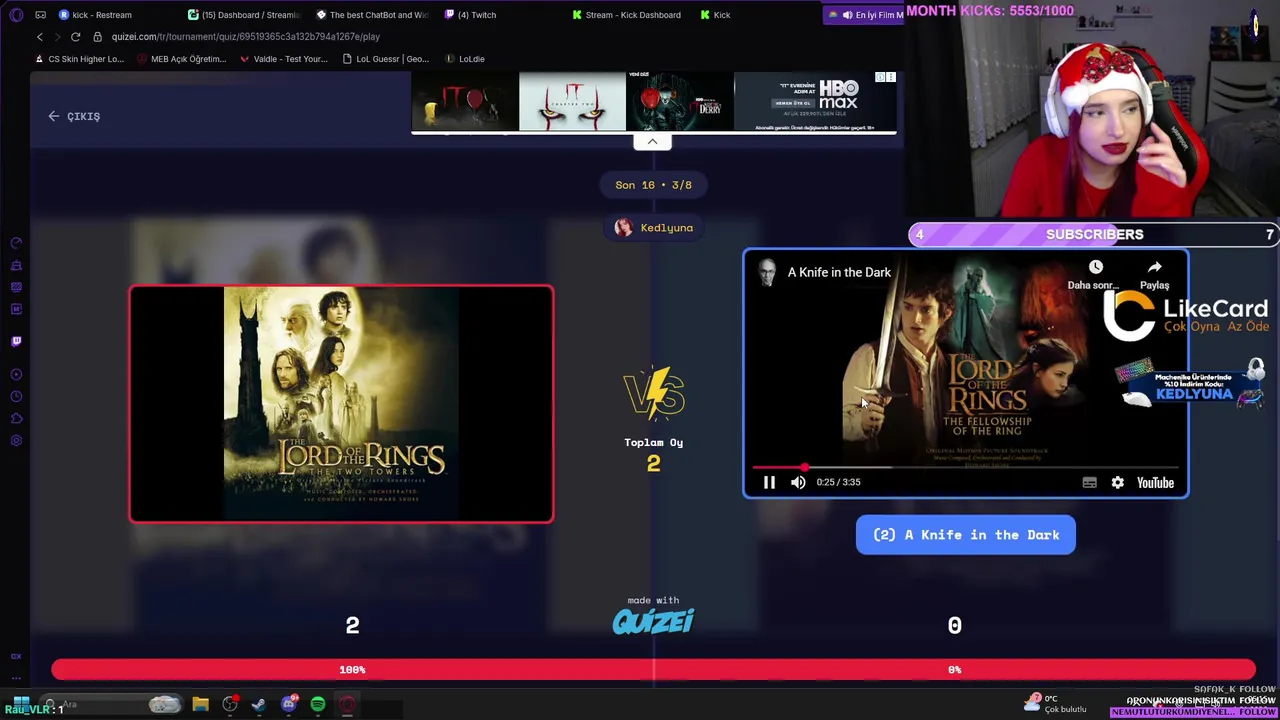
Task: Switch to the Kick tab
Action: (716, 15)
